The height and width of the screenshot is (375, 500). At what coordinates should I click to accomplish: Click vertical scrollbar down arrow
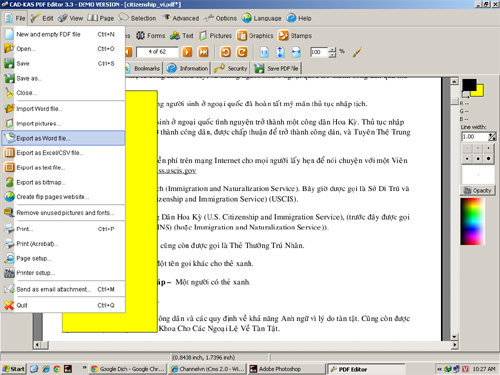coord(454,337)
